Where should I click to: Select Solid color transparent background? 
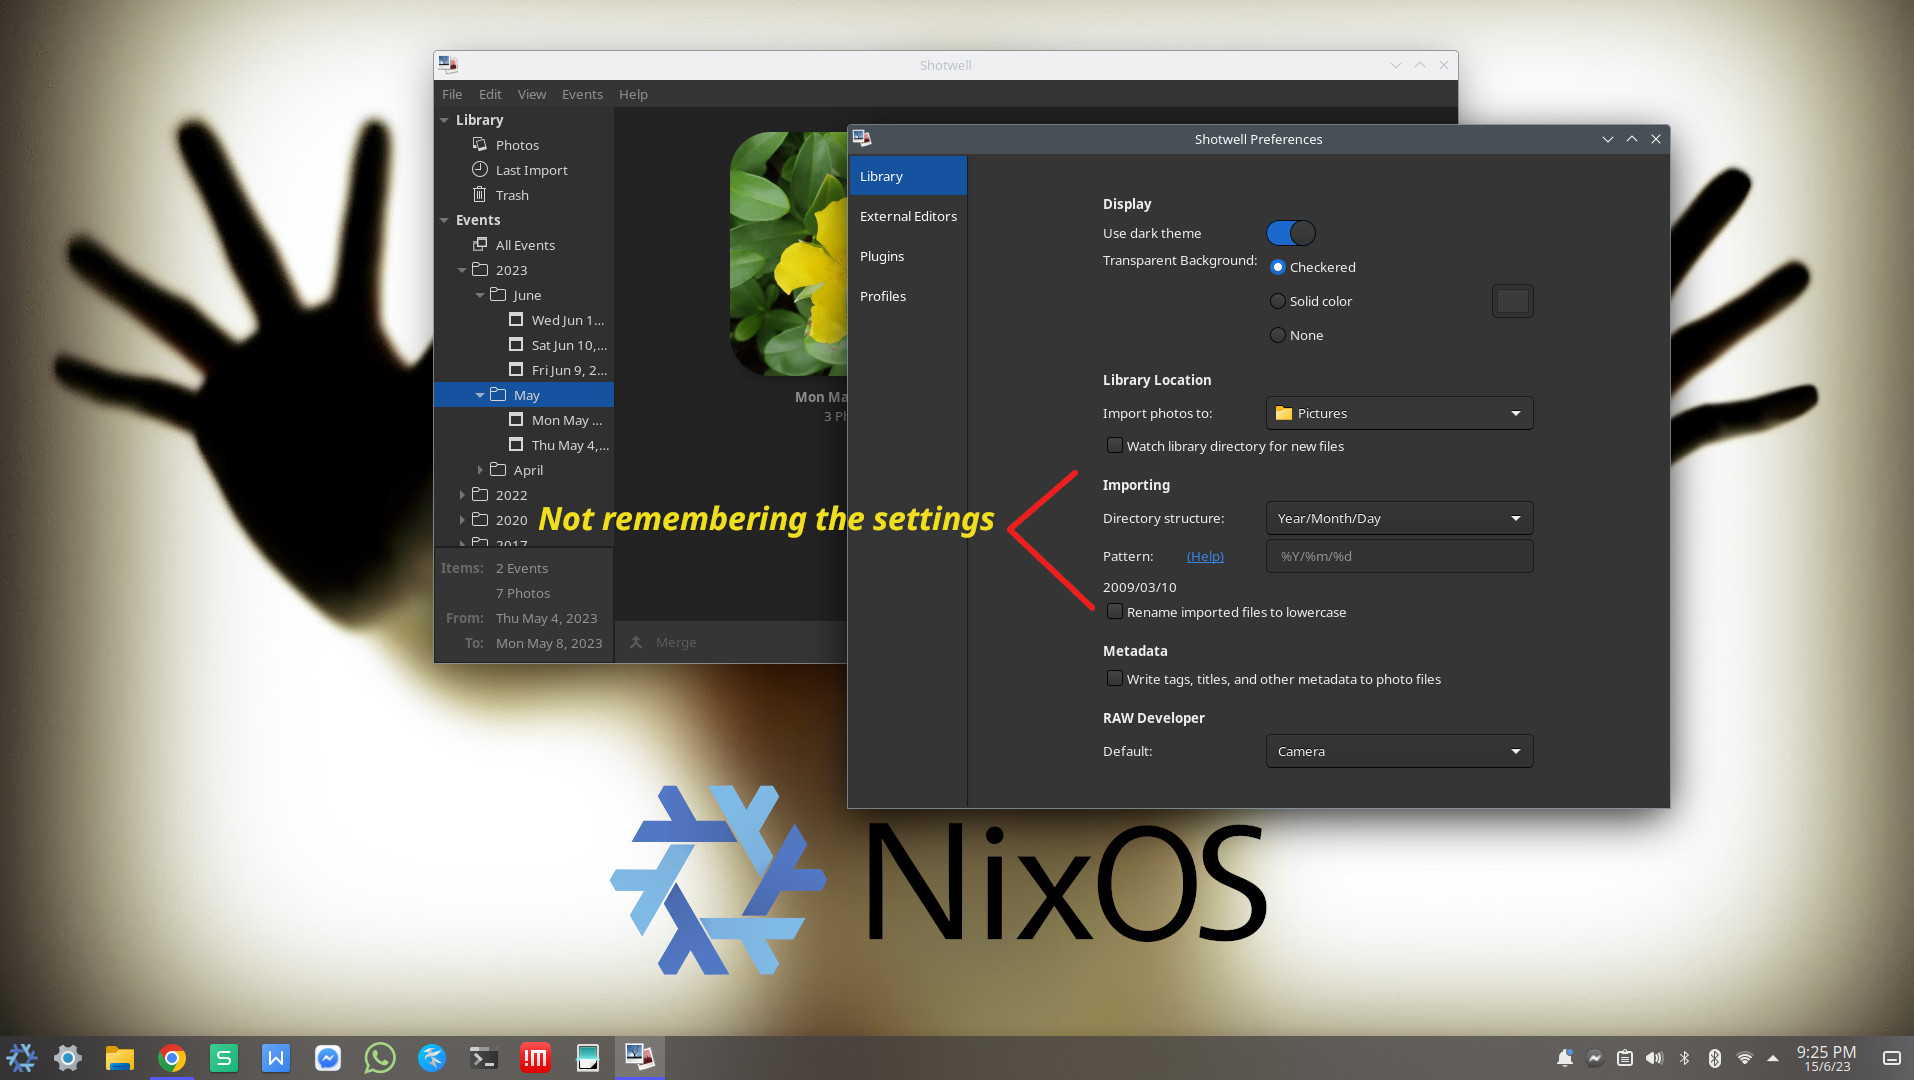pos(1278,301)
